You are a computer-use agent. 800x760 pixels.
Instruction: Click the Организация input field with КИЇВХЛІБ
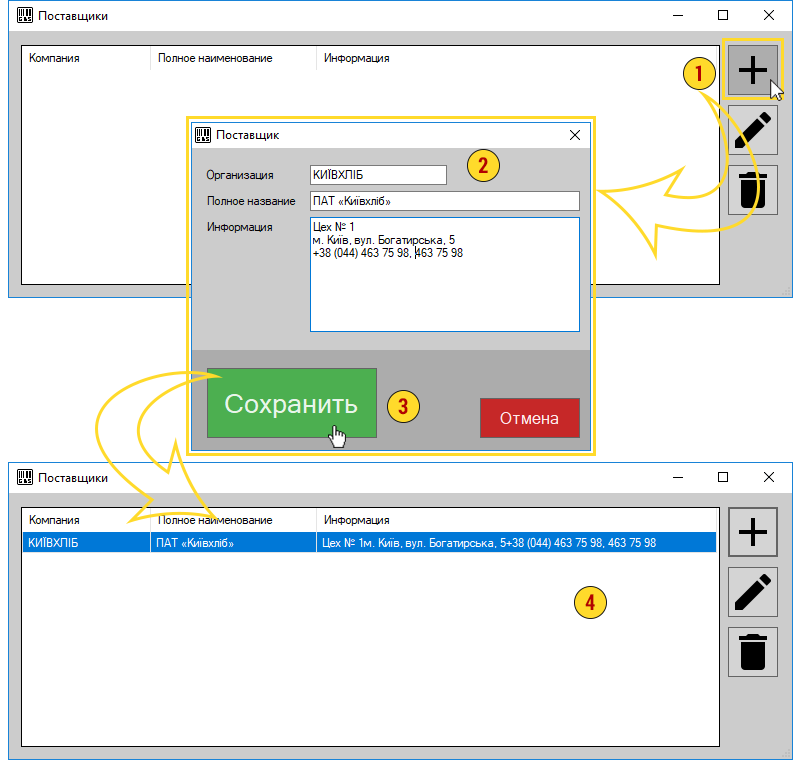378,175
